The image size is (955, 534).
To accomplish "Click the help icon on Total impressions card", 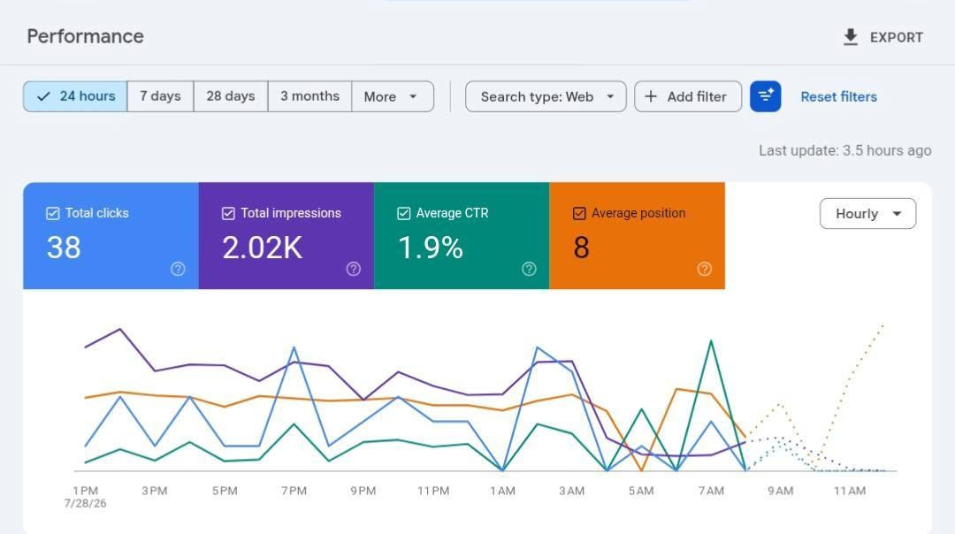I will pos(353,269).
